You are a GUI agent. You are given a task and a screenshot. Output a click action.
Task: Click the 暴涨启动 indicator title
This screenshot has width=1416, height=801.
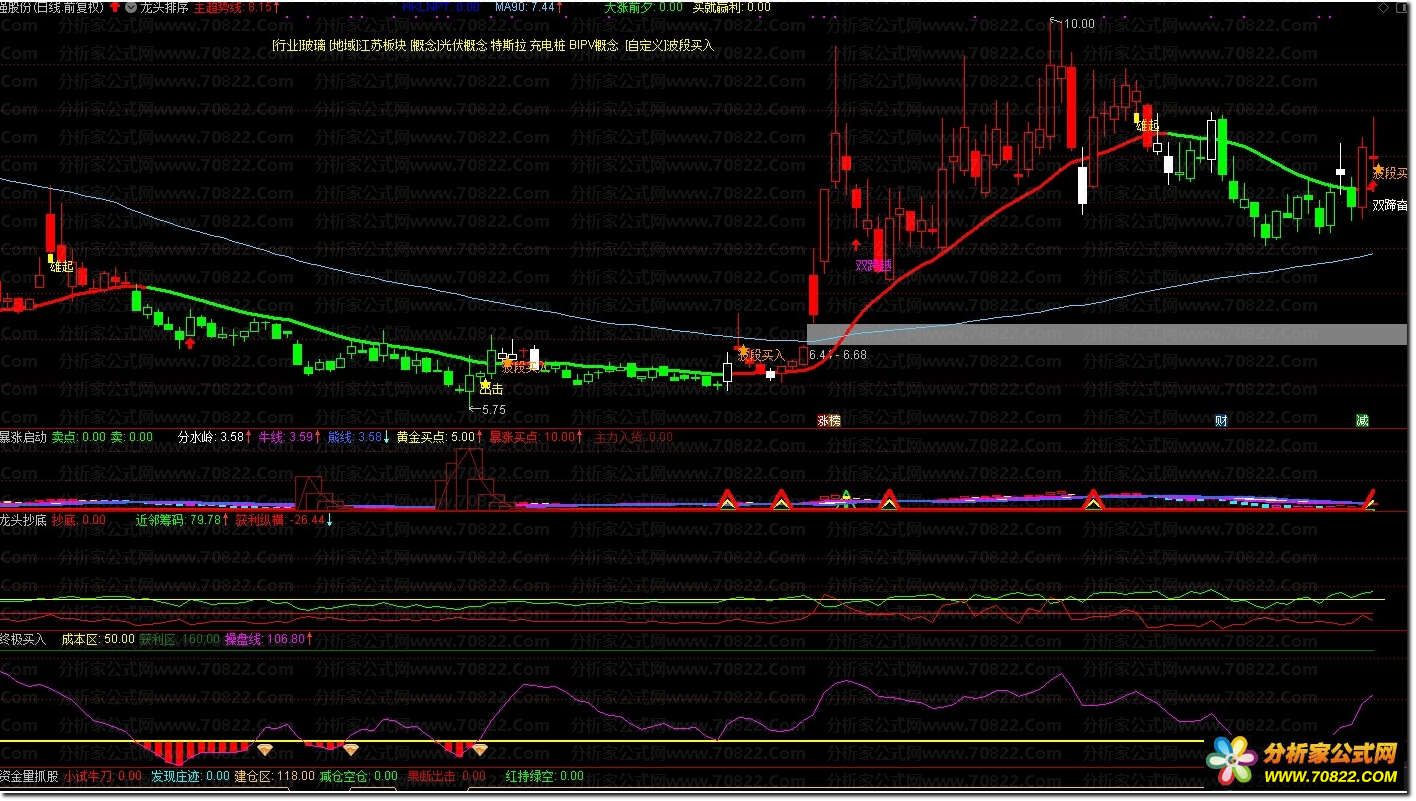point(23,437)
